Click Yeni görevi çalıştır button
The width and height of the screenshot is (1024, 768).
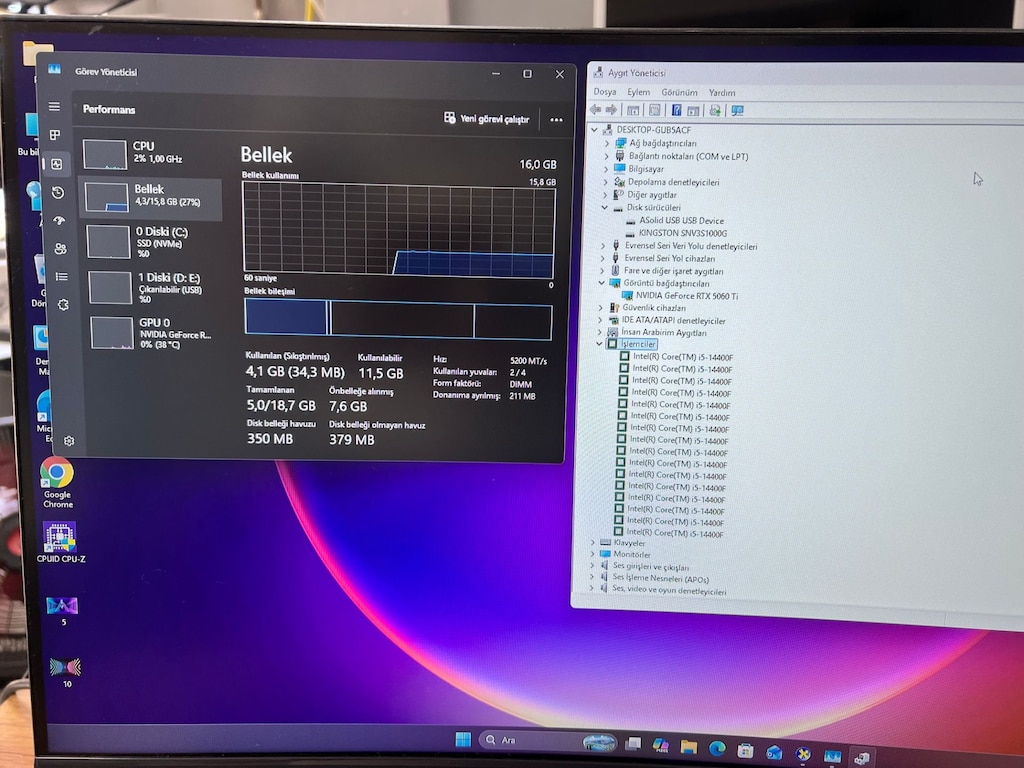pos(487,119)
